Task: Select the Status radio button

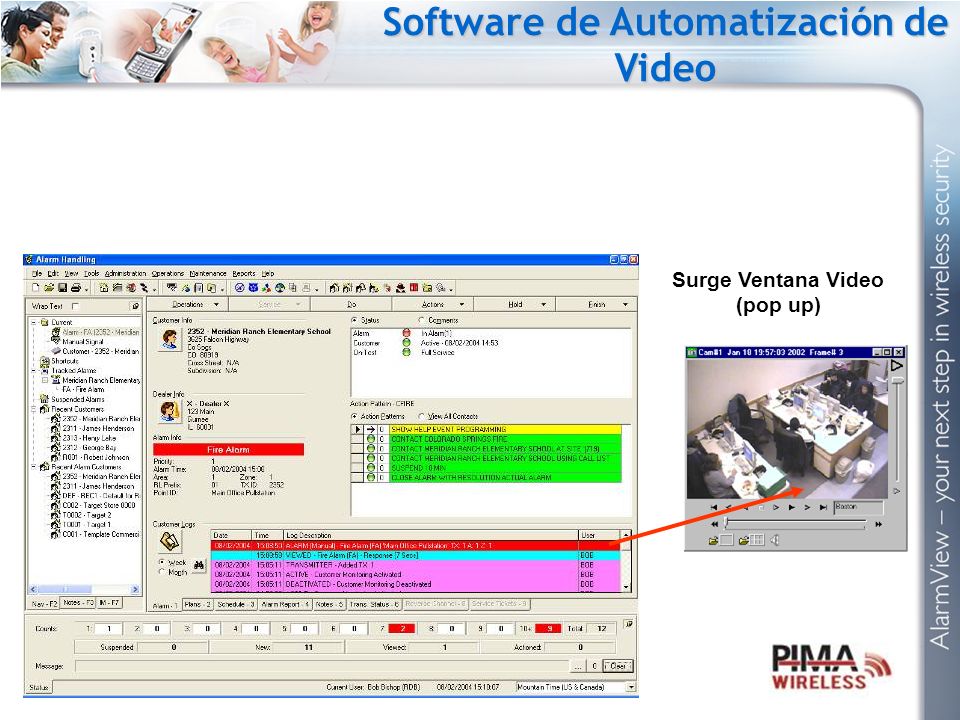Action: (x=354, y=320)
